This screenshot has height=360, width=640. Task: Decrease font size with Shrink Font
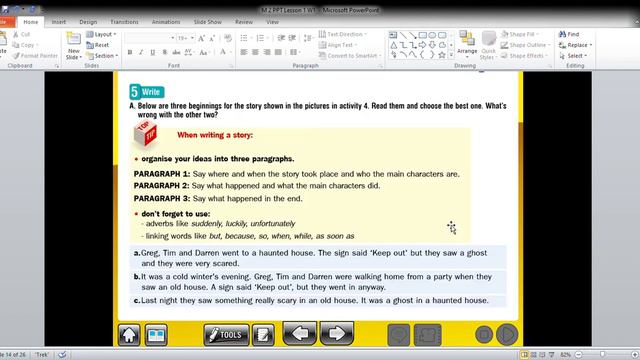coord(212,38)
